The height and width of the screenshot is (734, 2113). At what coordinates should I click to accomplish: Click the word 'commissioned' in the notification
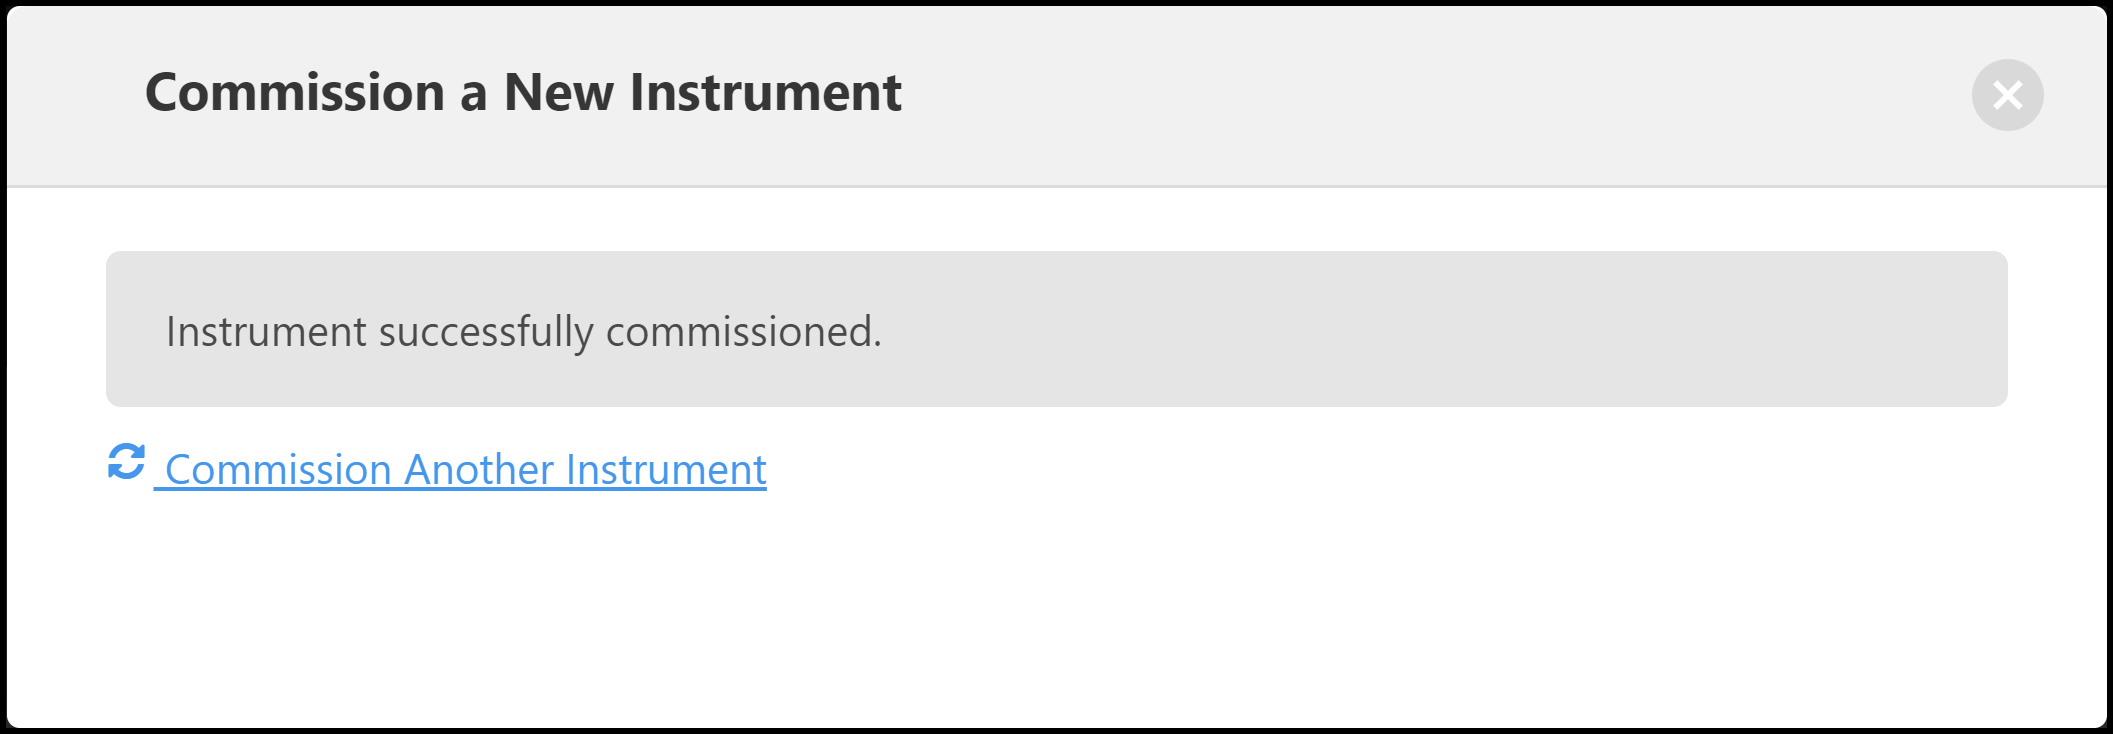[x=740, y=332]
